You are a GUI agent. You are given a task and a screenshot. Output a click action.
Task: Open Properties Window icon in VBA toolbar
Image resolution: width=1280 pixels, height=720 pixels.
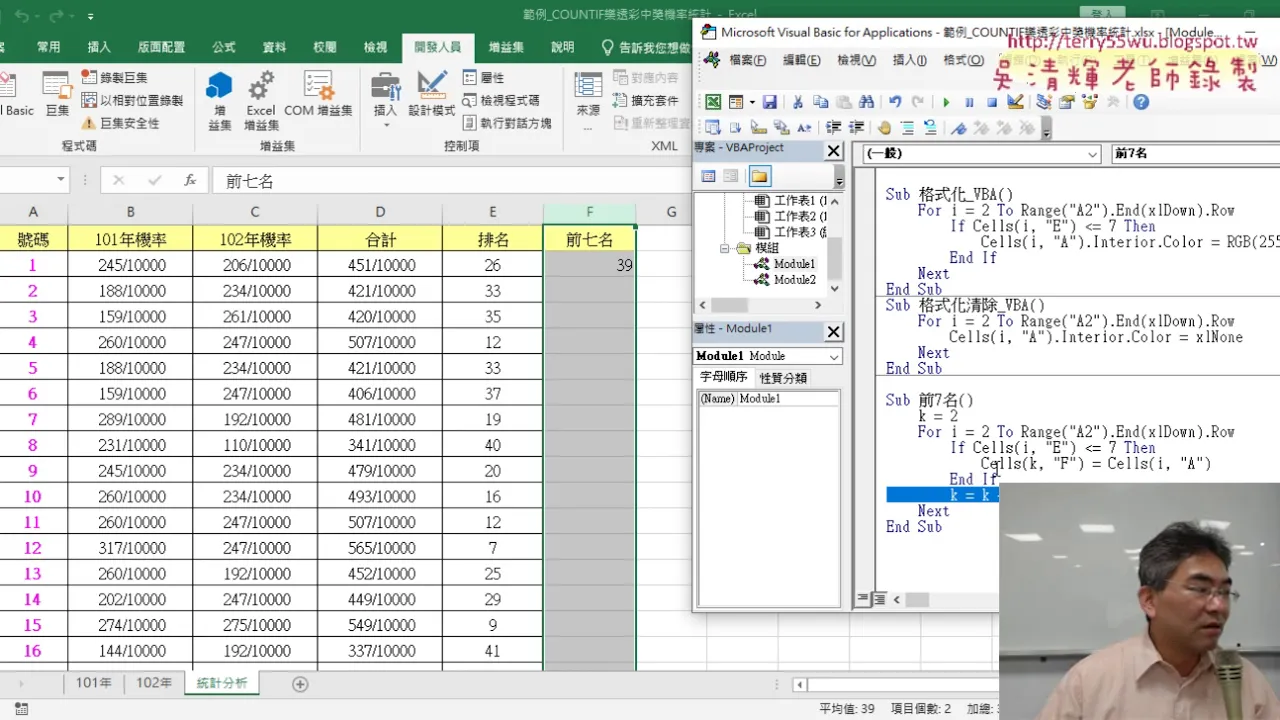pyautogui.click(x=1067, y=102)
